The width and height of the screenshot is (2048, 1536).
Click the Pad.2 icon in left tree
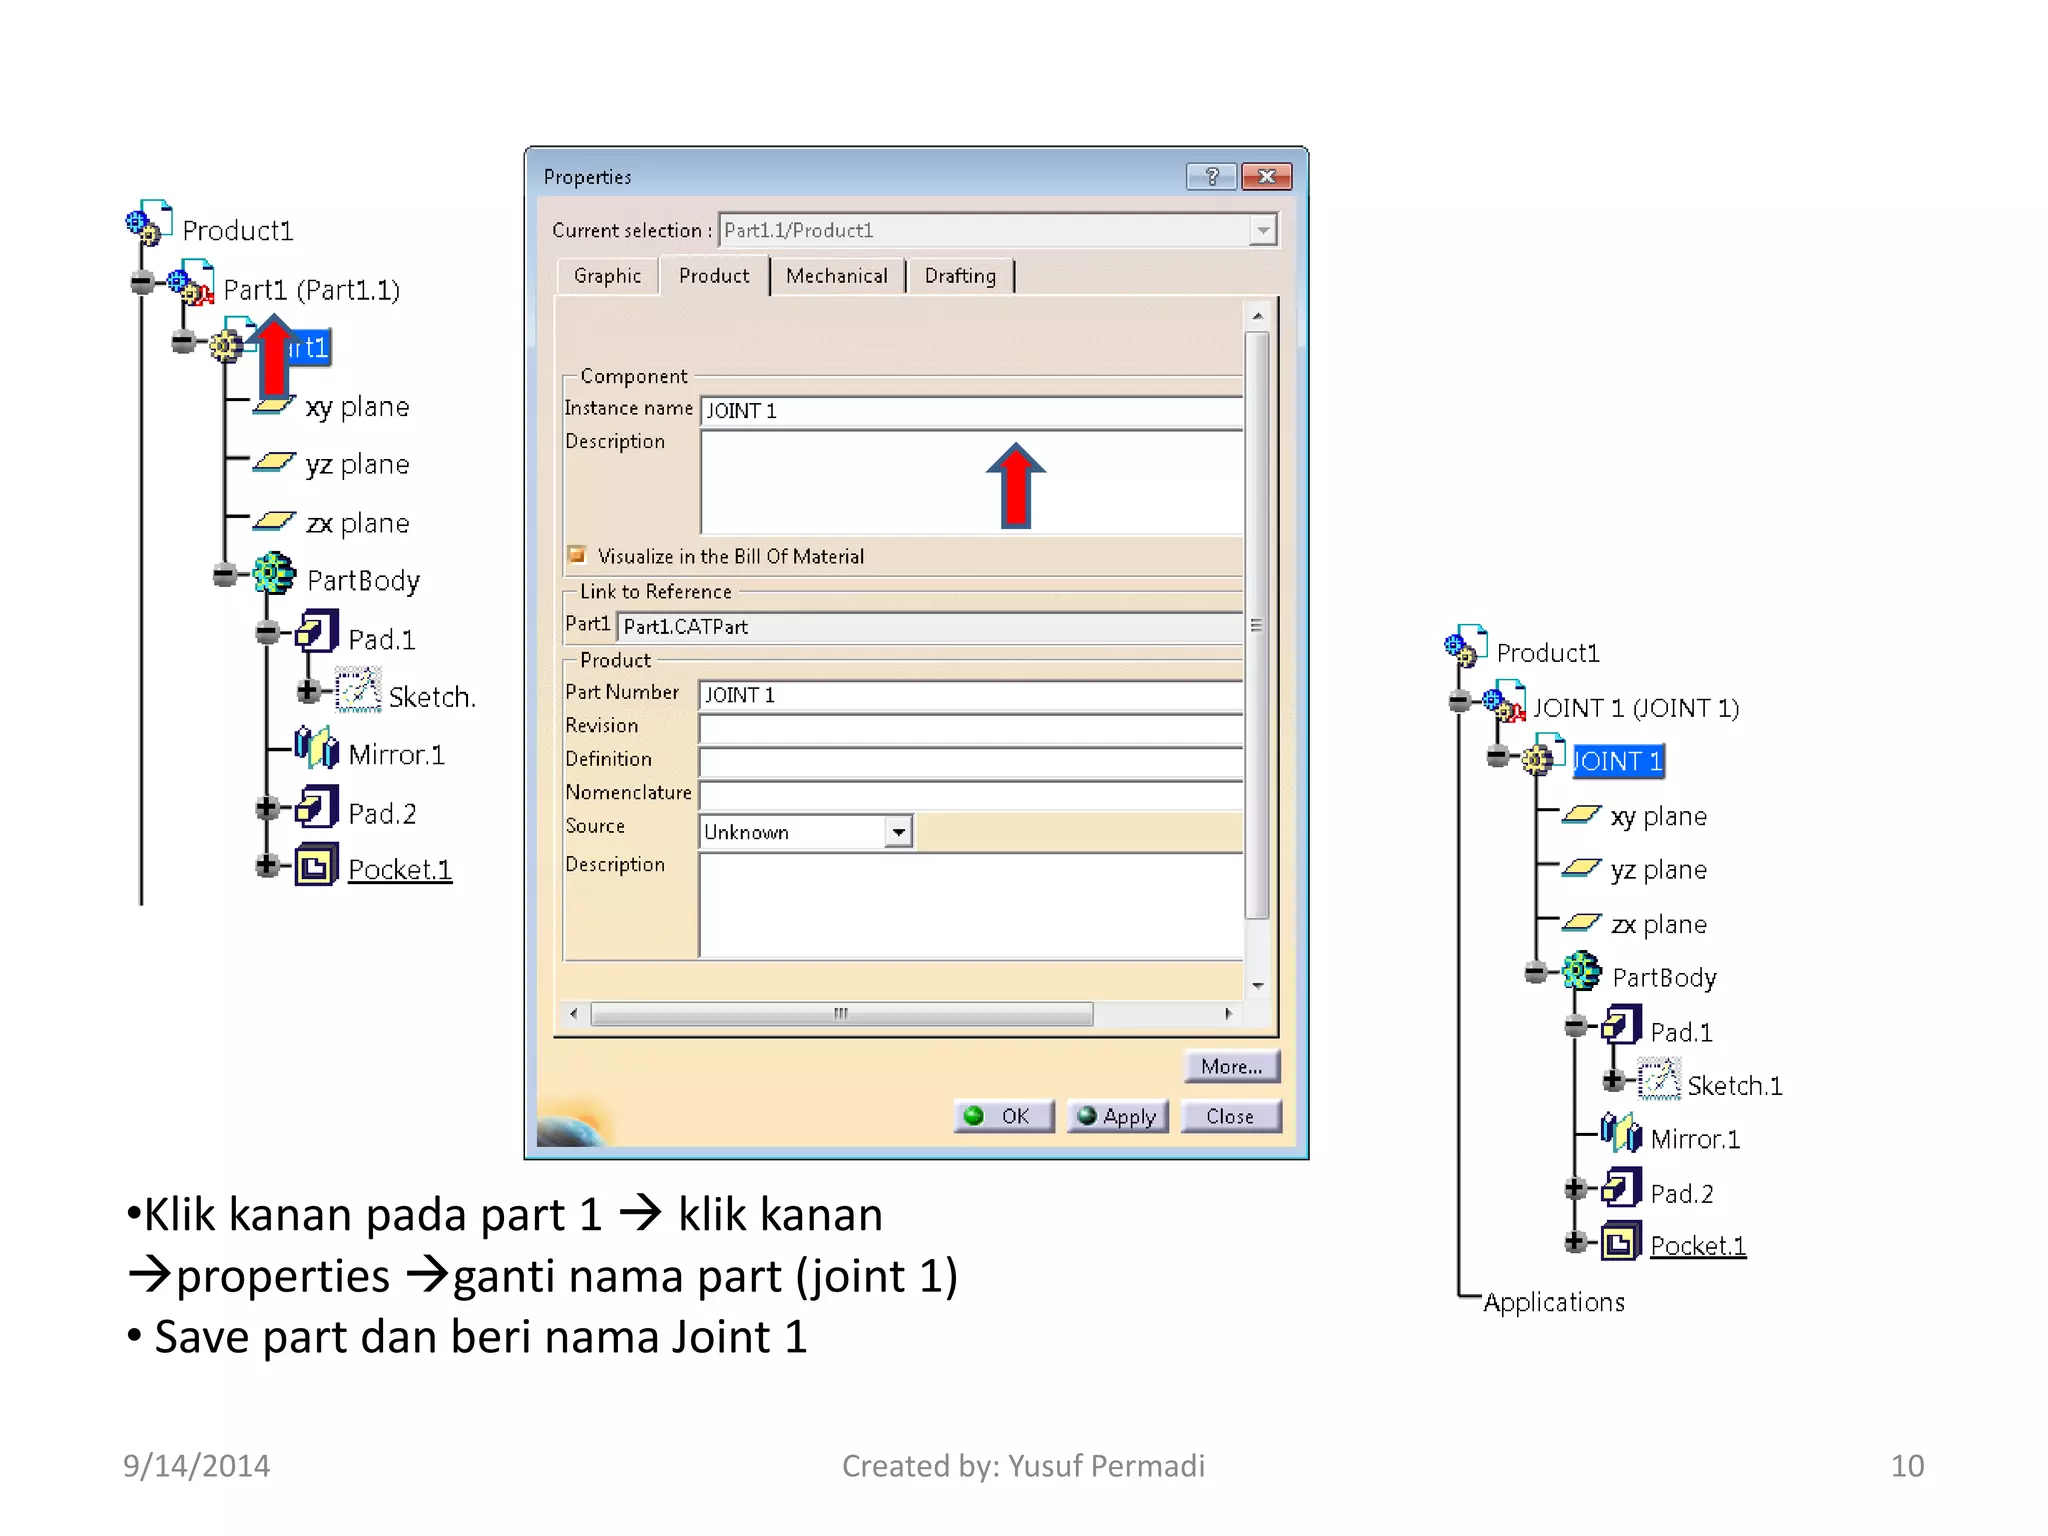point(316,807)
